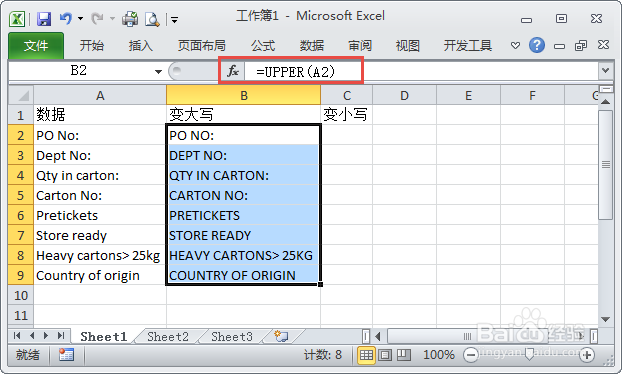Click the Print Preview icon
622x374 pixels.
point(152,19)
